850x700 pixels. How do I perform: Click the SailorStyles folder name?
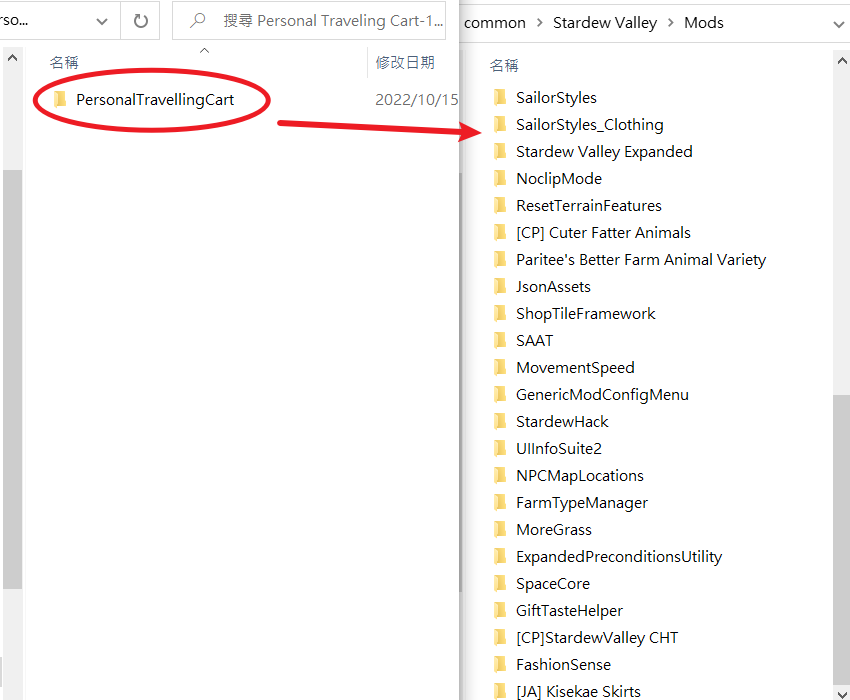(x=556, y=98)
